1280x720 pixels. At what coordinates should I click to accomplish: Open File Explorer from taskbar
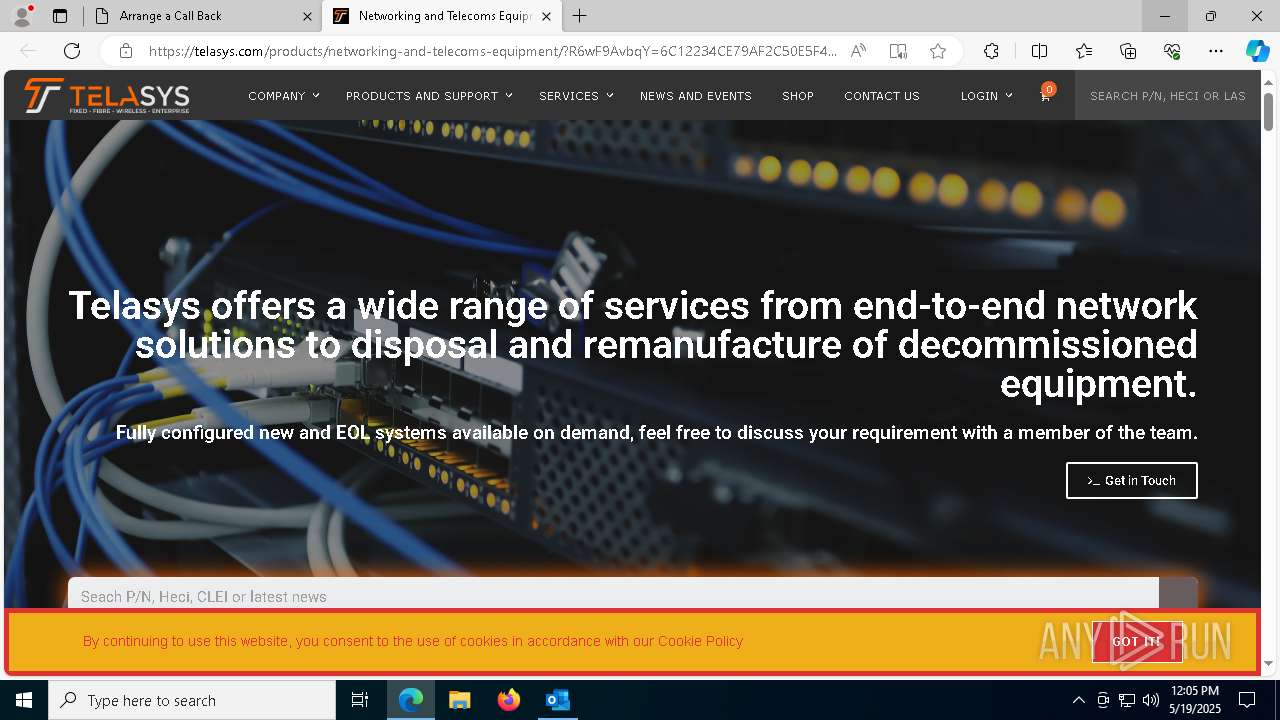tap(460, 700)
